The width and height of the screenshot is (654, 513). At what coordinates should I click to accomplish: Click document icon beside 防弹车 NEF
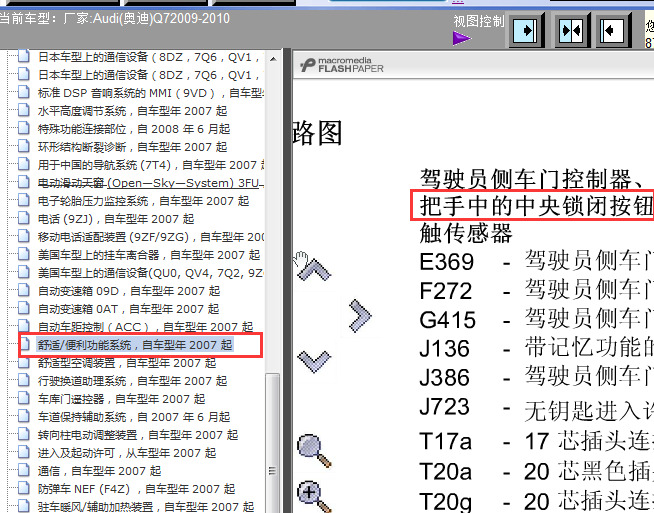point(24,488)
